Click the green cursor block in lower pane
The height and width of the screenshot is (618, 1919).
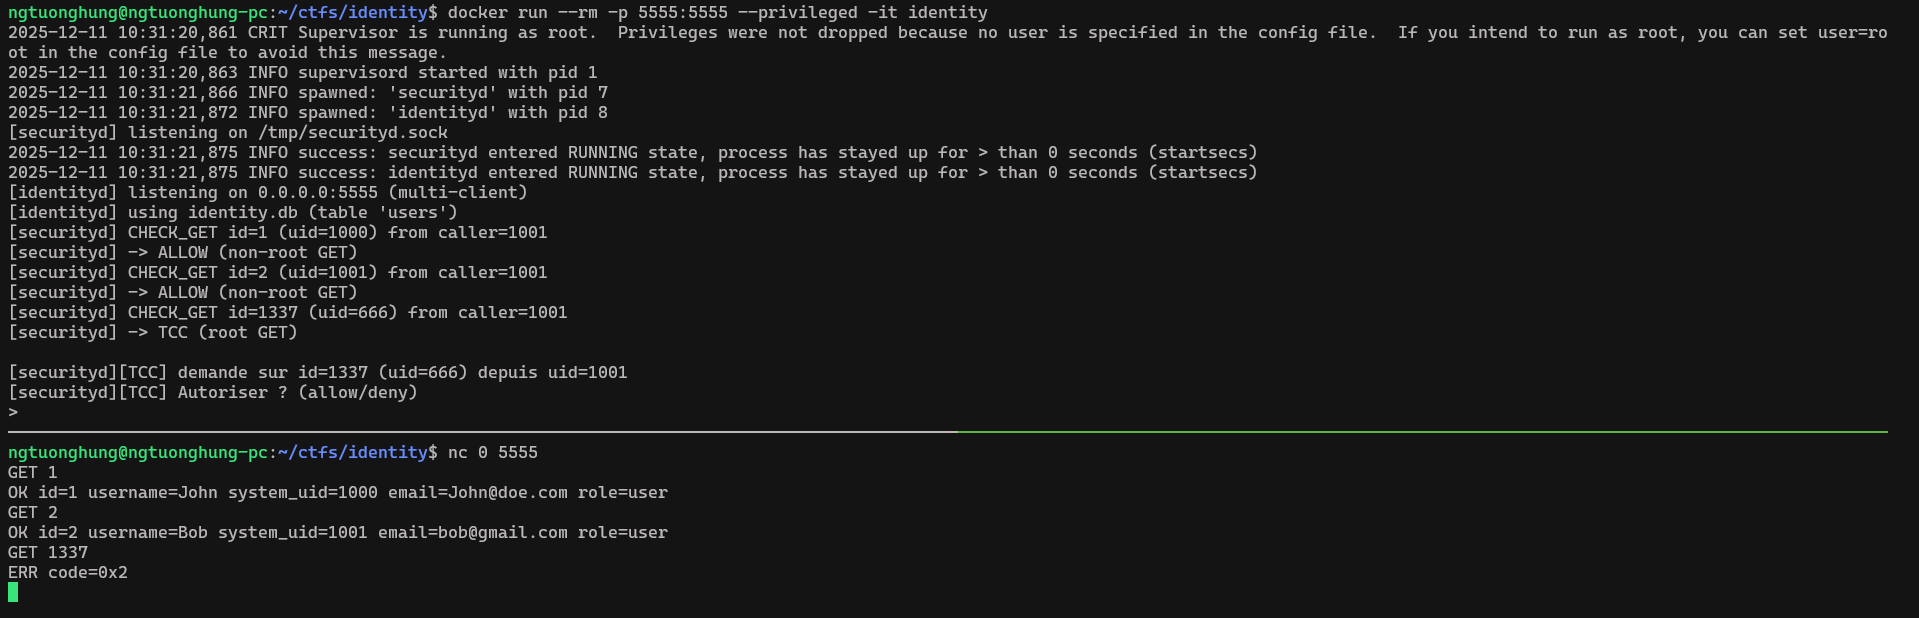[13, 592]
